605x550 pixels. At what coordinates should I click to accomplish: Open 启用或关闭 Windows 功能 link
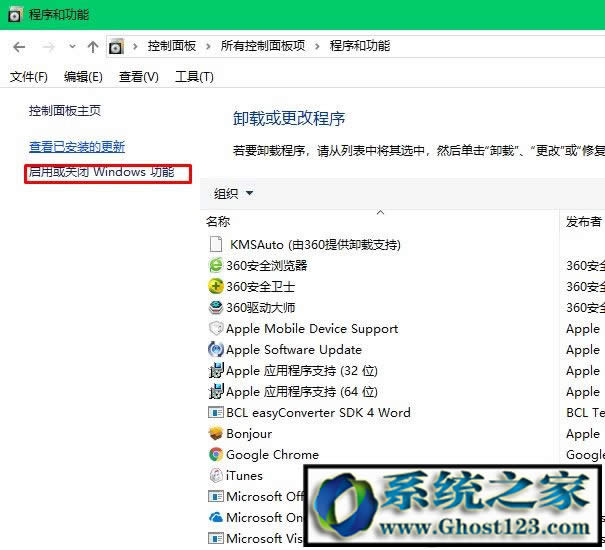pyautogui.click(x=101, y=172)
